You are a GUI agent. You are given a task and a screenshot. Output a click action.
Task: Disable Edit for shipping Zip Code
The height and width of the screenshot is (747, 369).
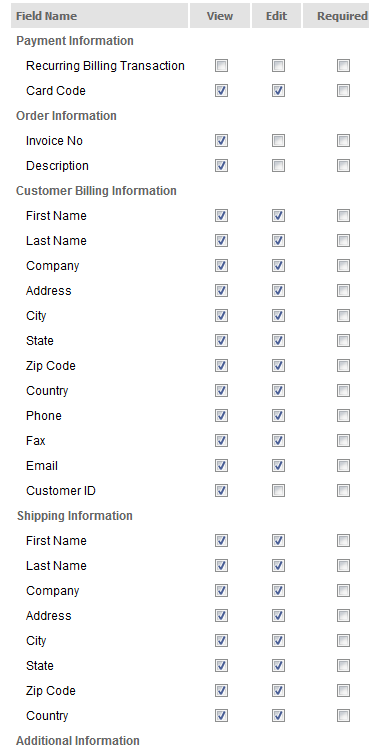coord(279,691)
